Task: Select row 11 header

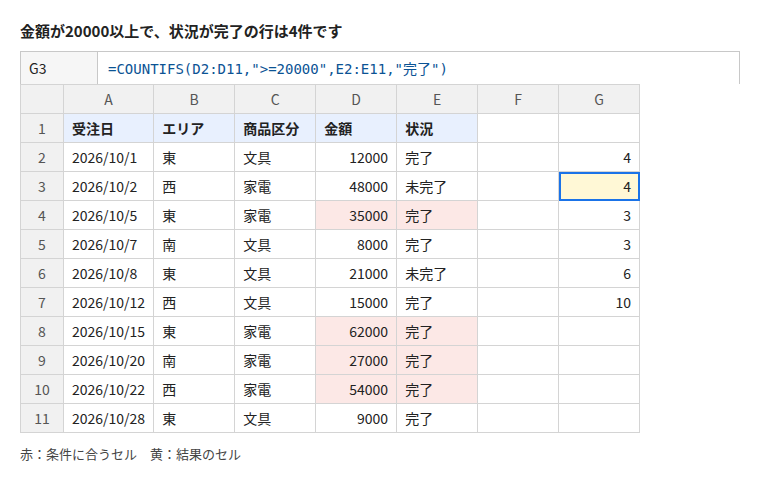Action: [x=42, y=418]
